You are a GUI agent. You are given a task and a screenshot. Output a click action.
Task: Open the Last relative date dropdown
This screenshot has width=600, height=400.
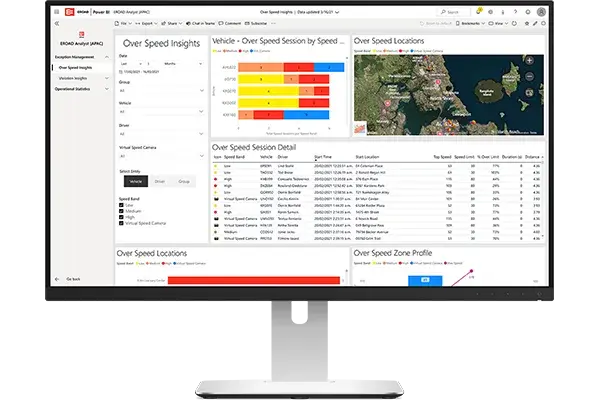pos(131,64)
